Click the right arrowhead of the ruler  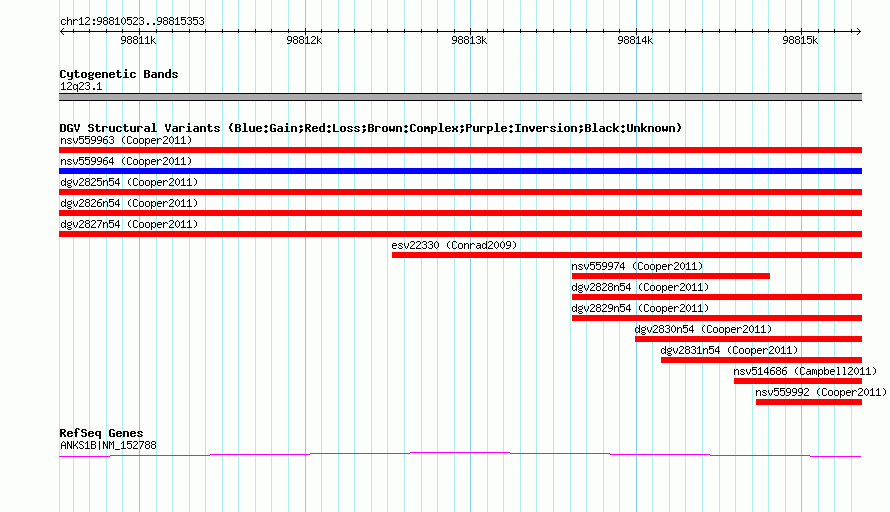point(858,32)
